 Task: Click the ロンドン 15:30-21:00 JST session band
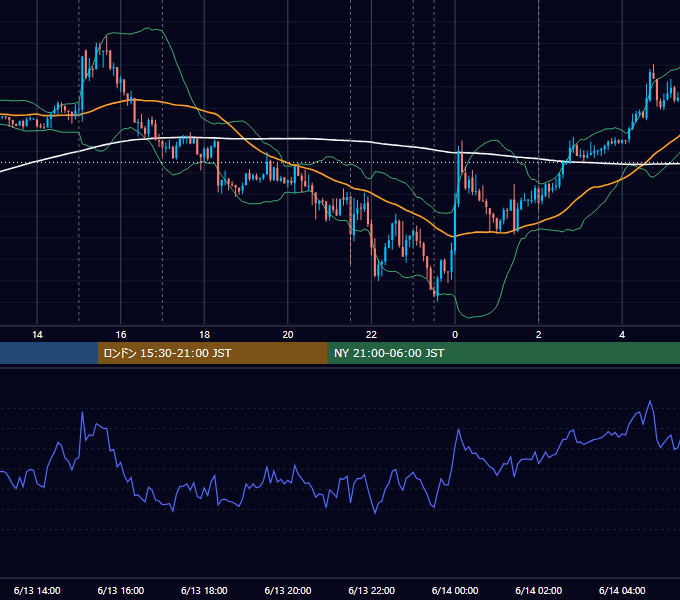click(212, 353)
